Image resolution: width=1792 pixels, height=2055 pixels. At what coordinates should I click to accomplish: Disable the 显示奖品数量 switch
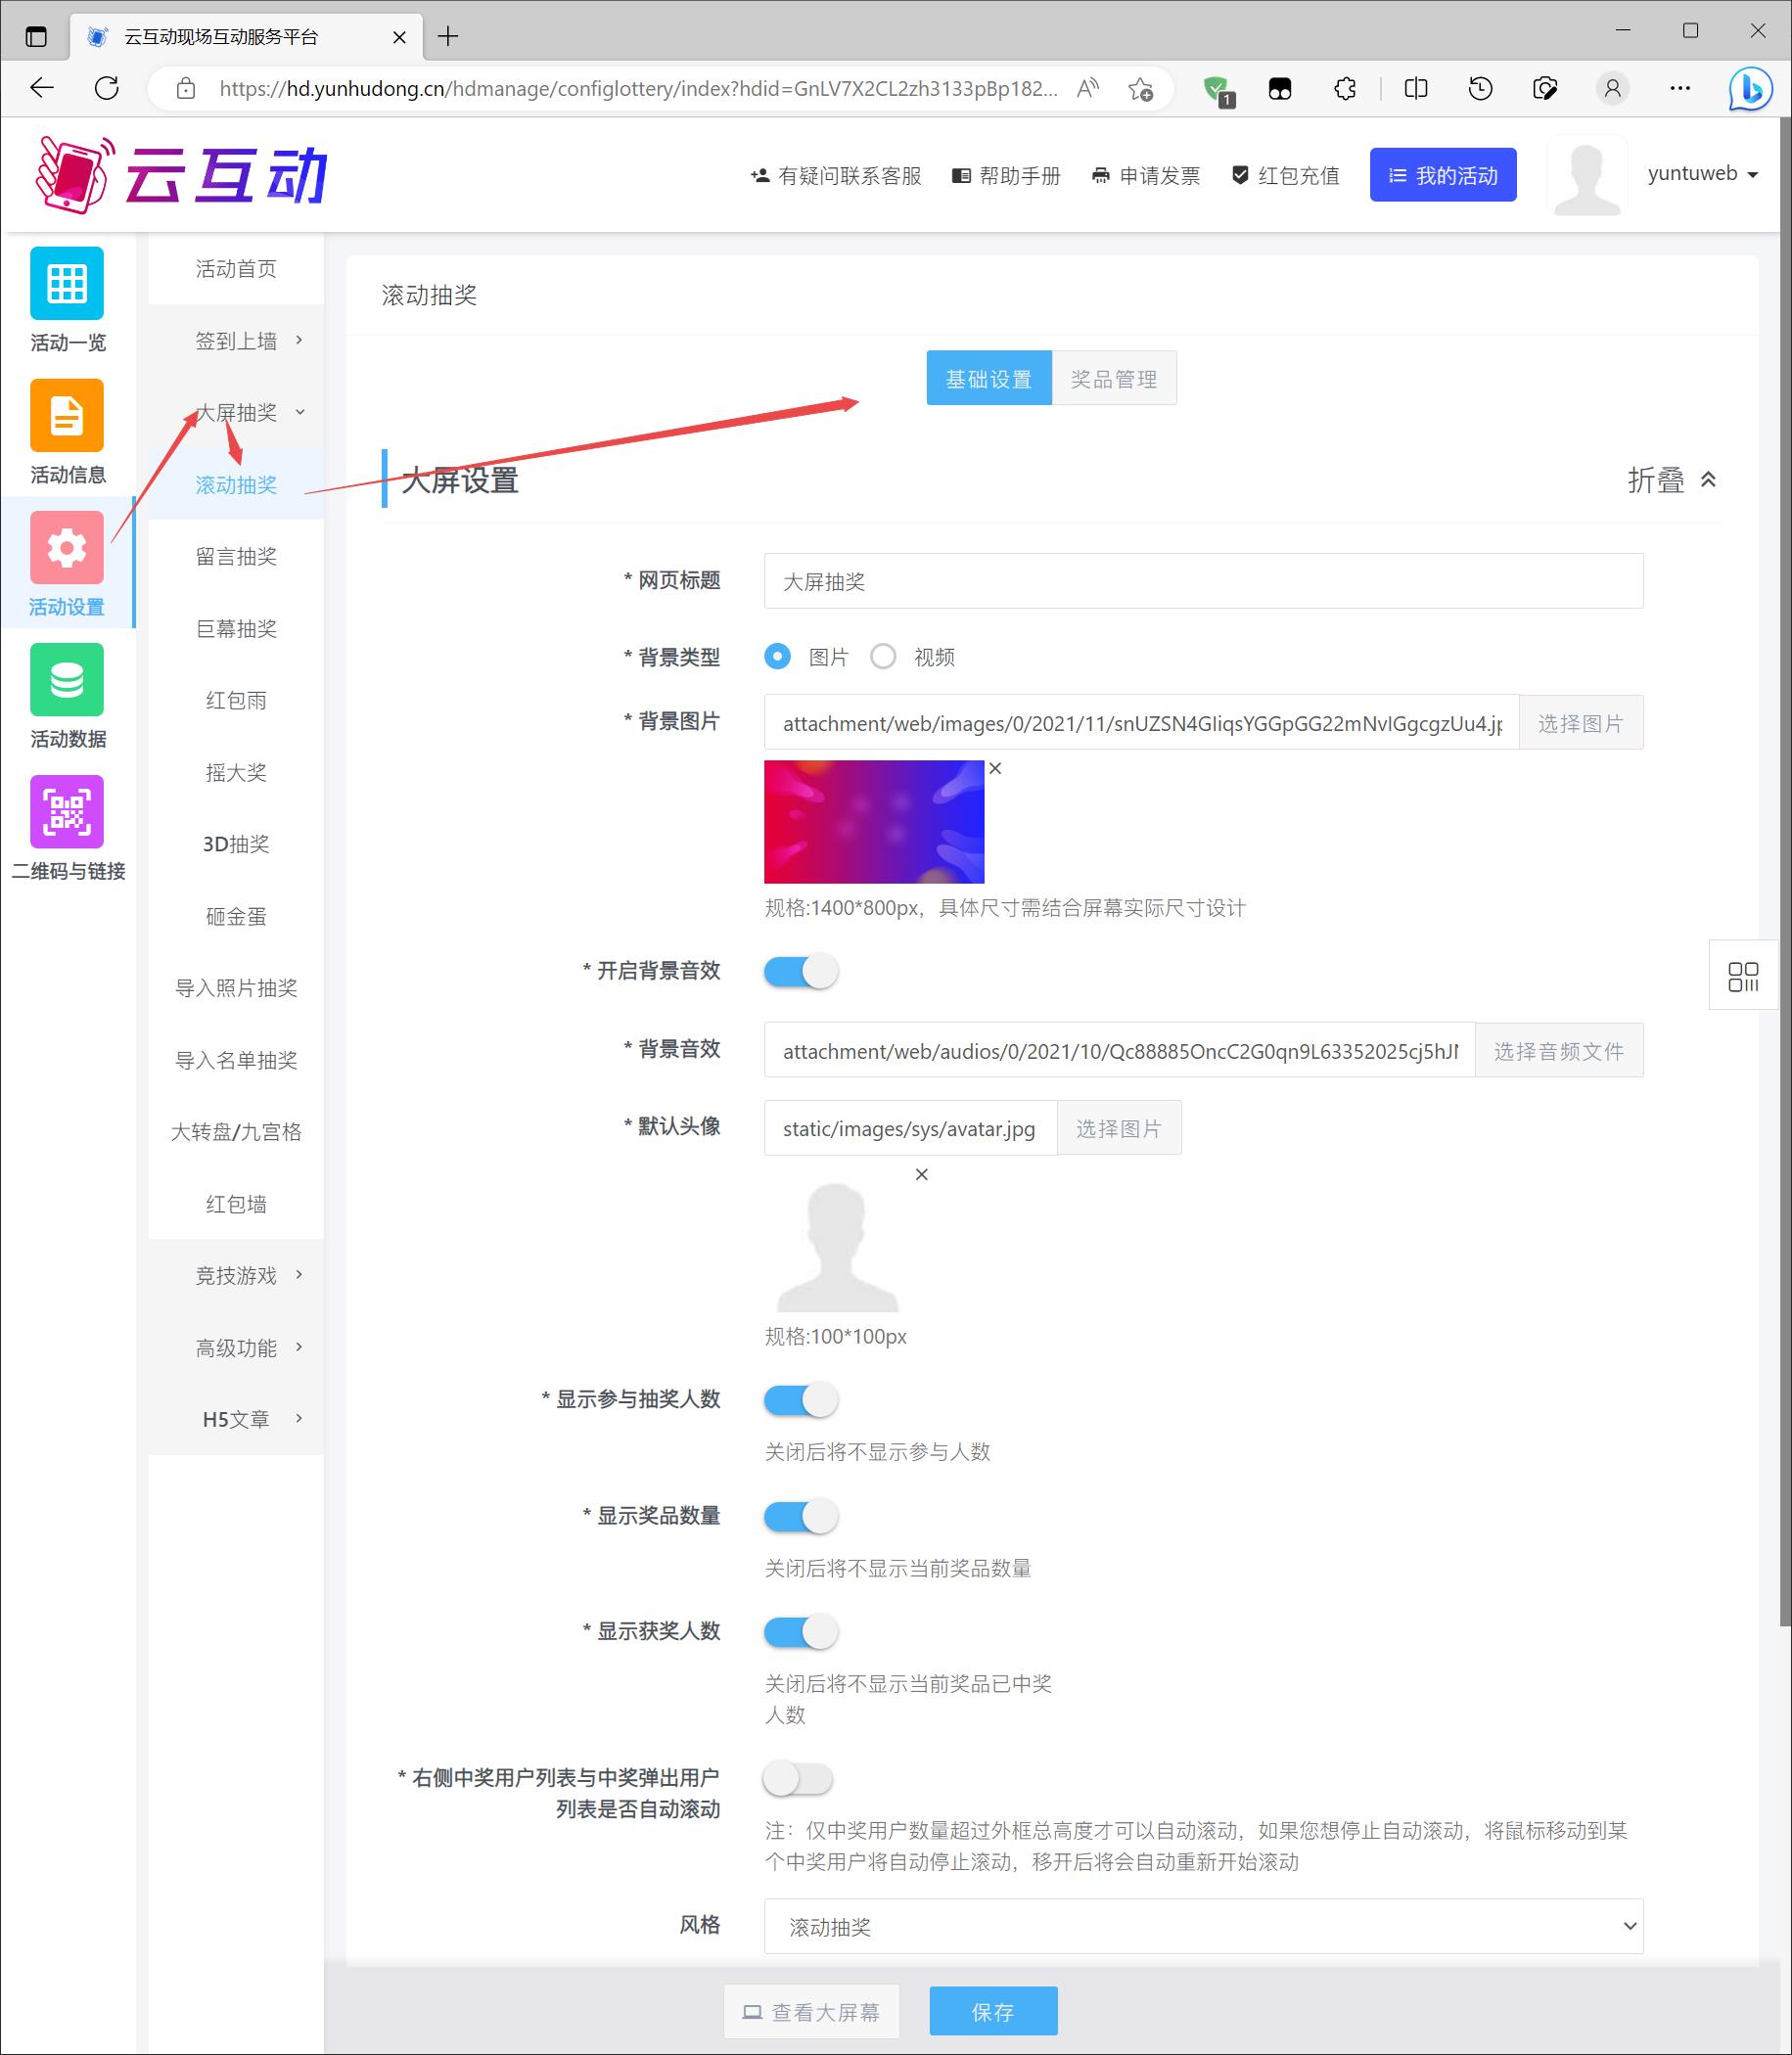click(800, 1516)
